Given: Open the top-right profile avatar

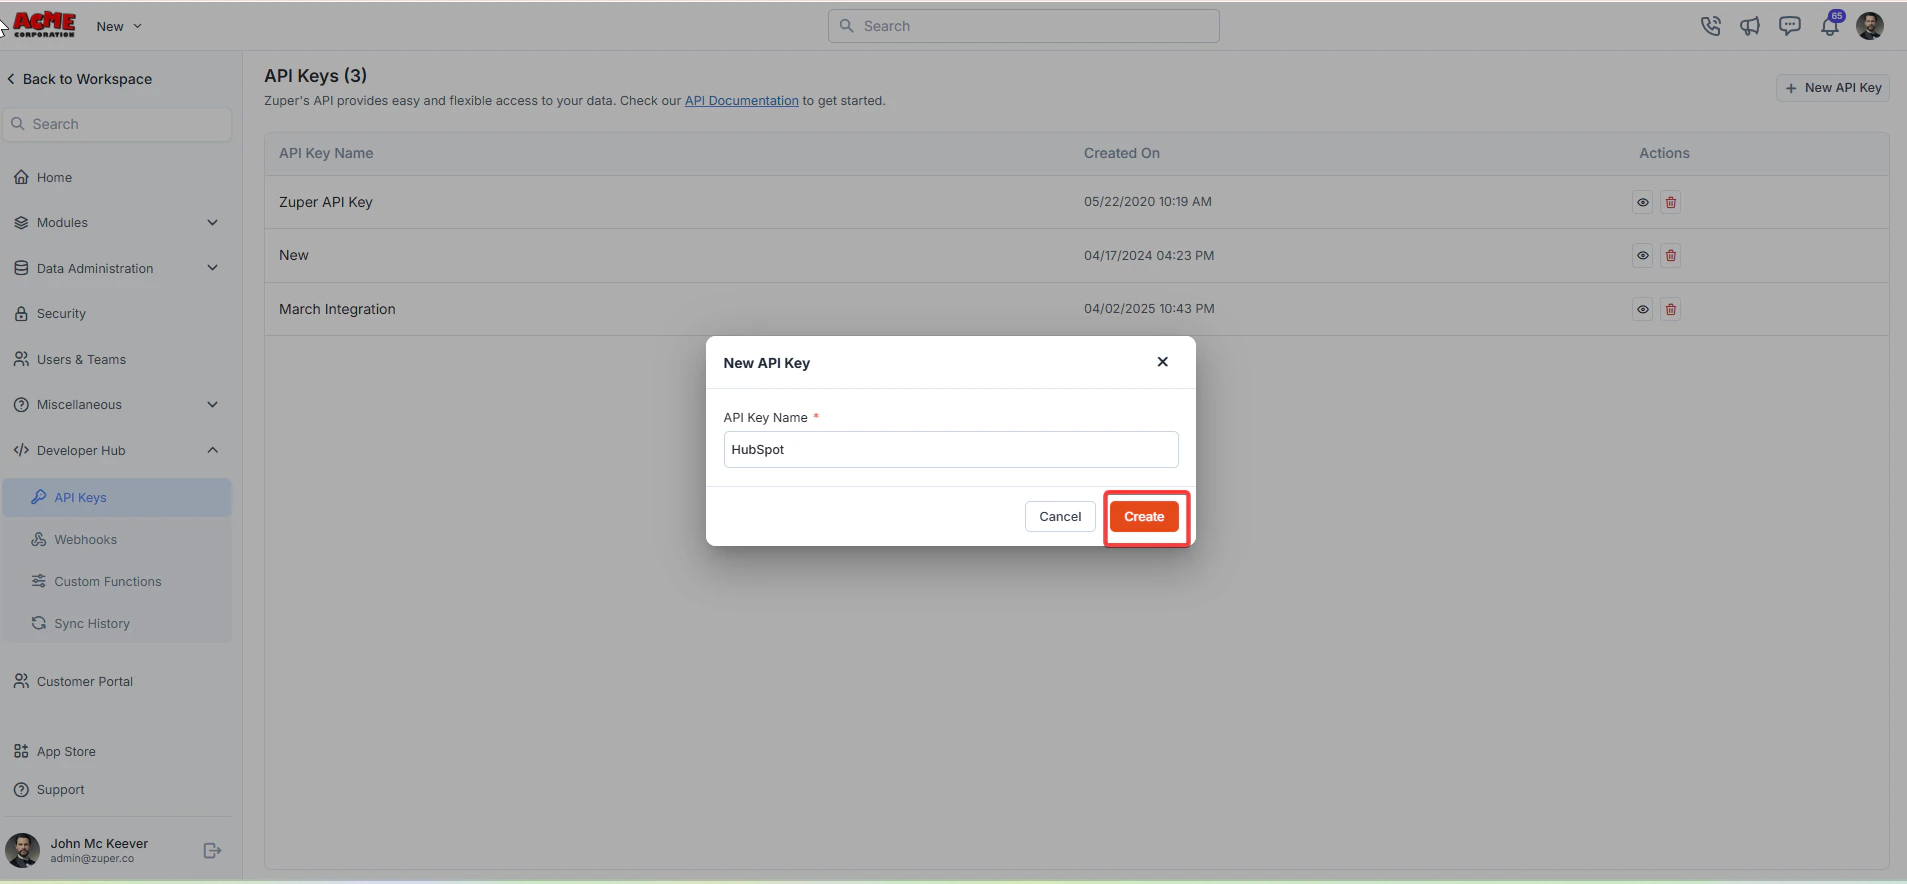Looking at the screenshot, I should click(1870, 26).
